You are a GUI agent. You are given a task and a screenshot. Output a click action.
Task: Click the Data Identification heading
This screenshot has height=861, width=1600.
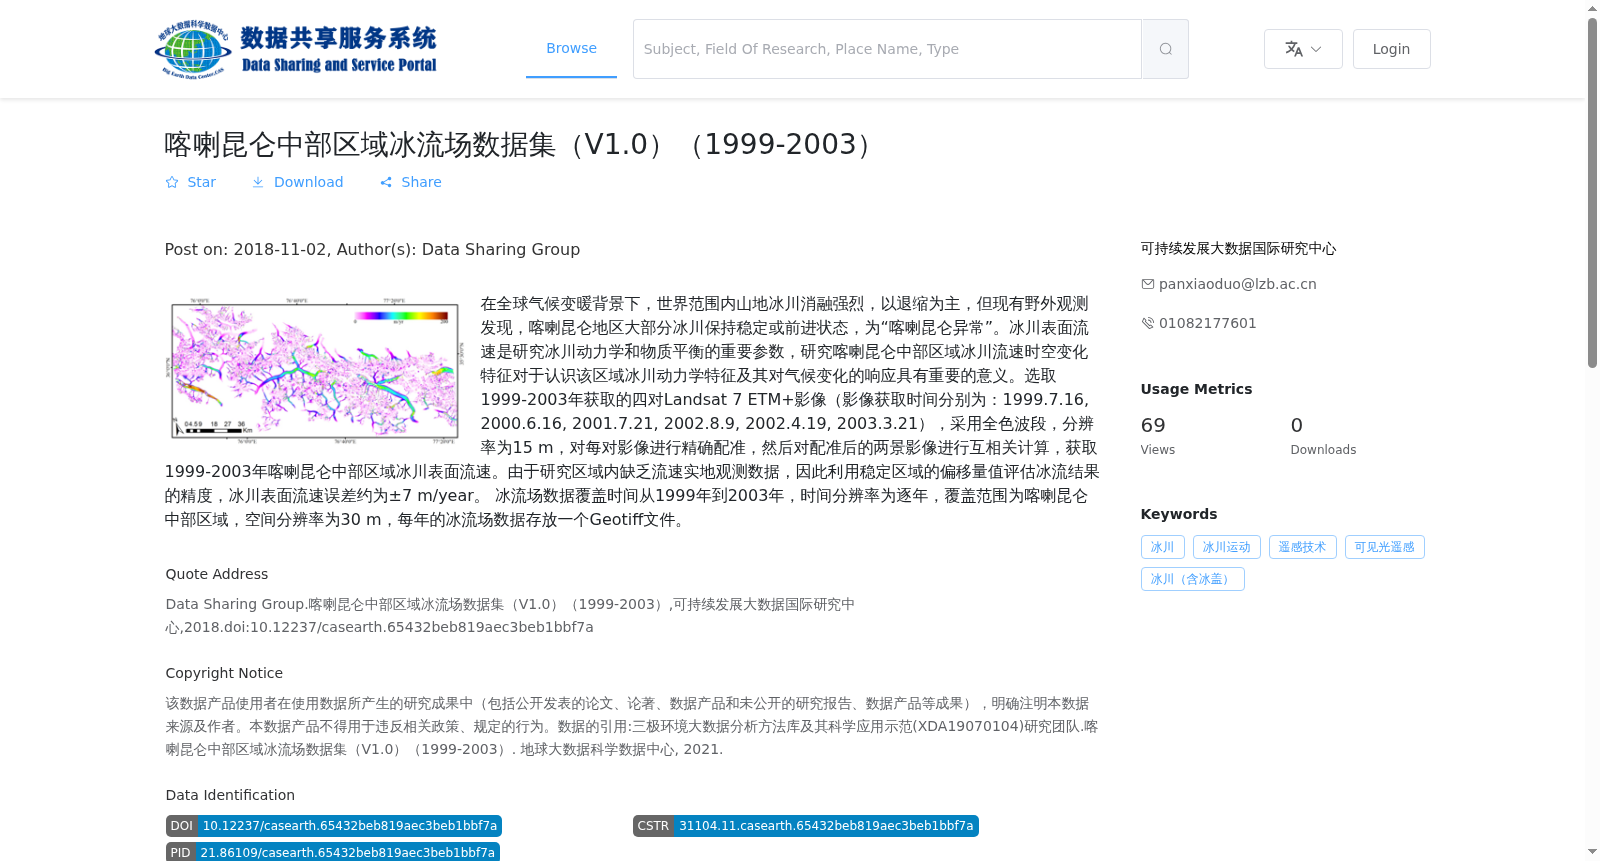click(230, 795)
